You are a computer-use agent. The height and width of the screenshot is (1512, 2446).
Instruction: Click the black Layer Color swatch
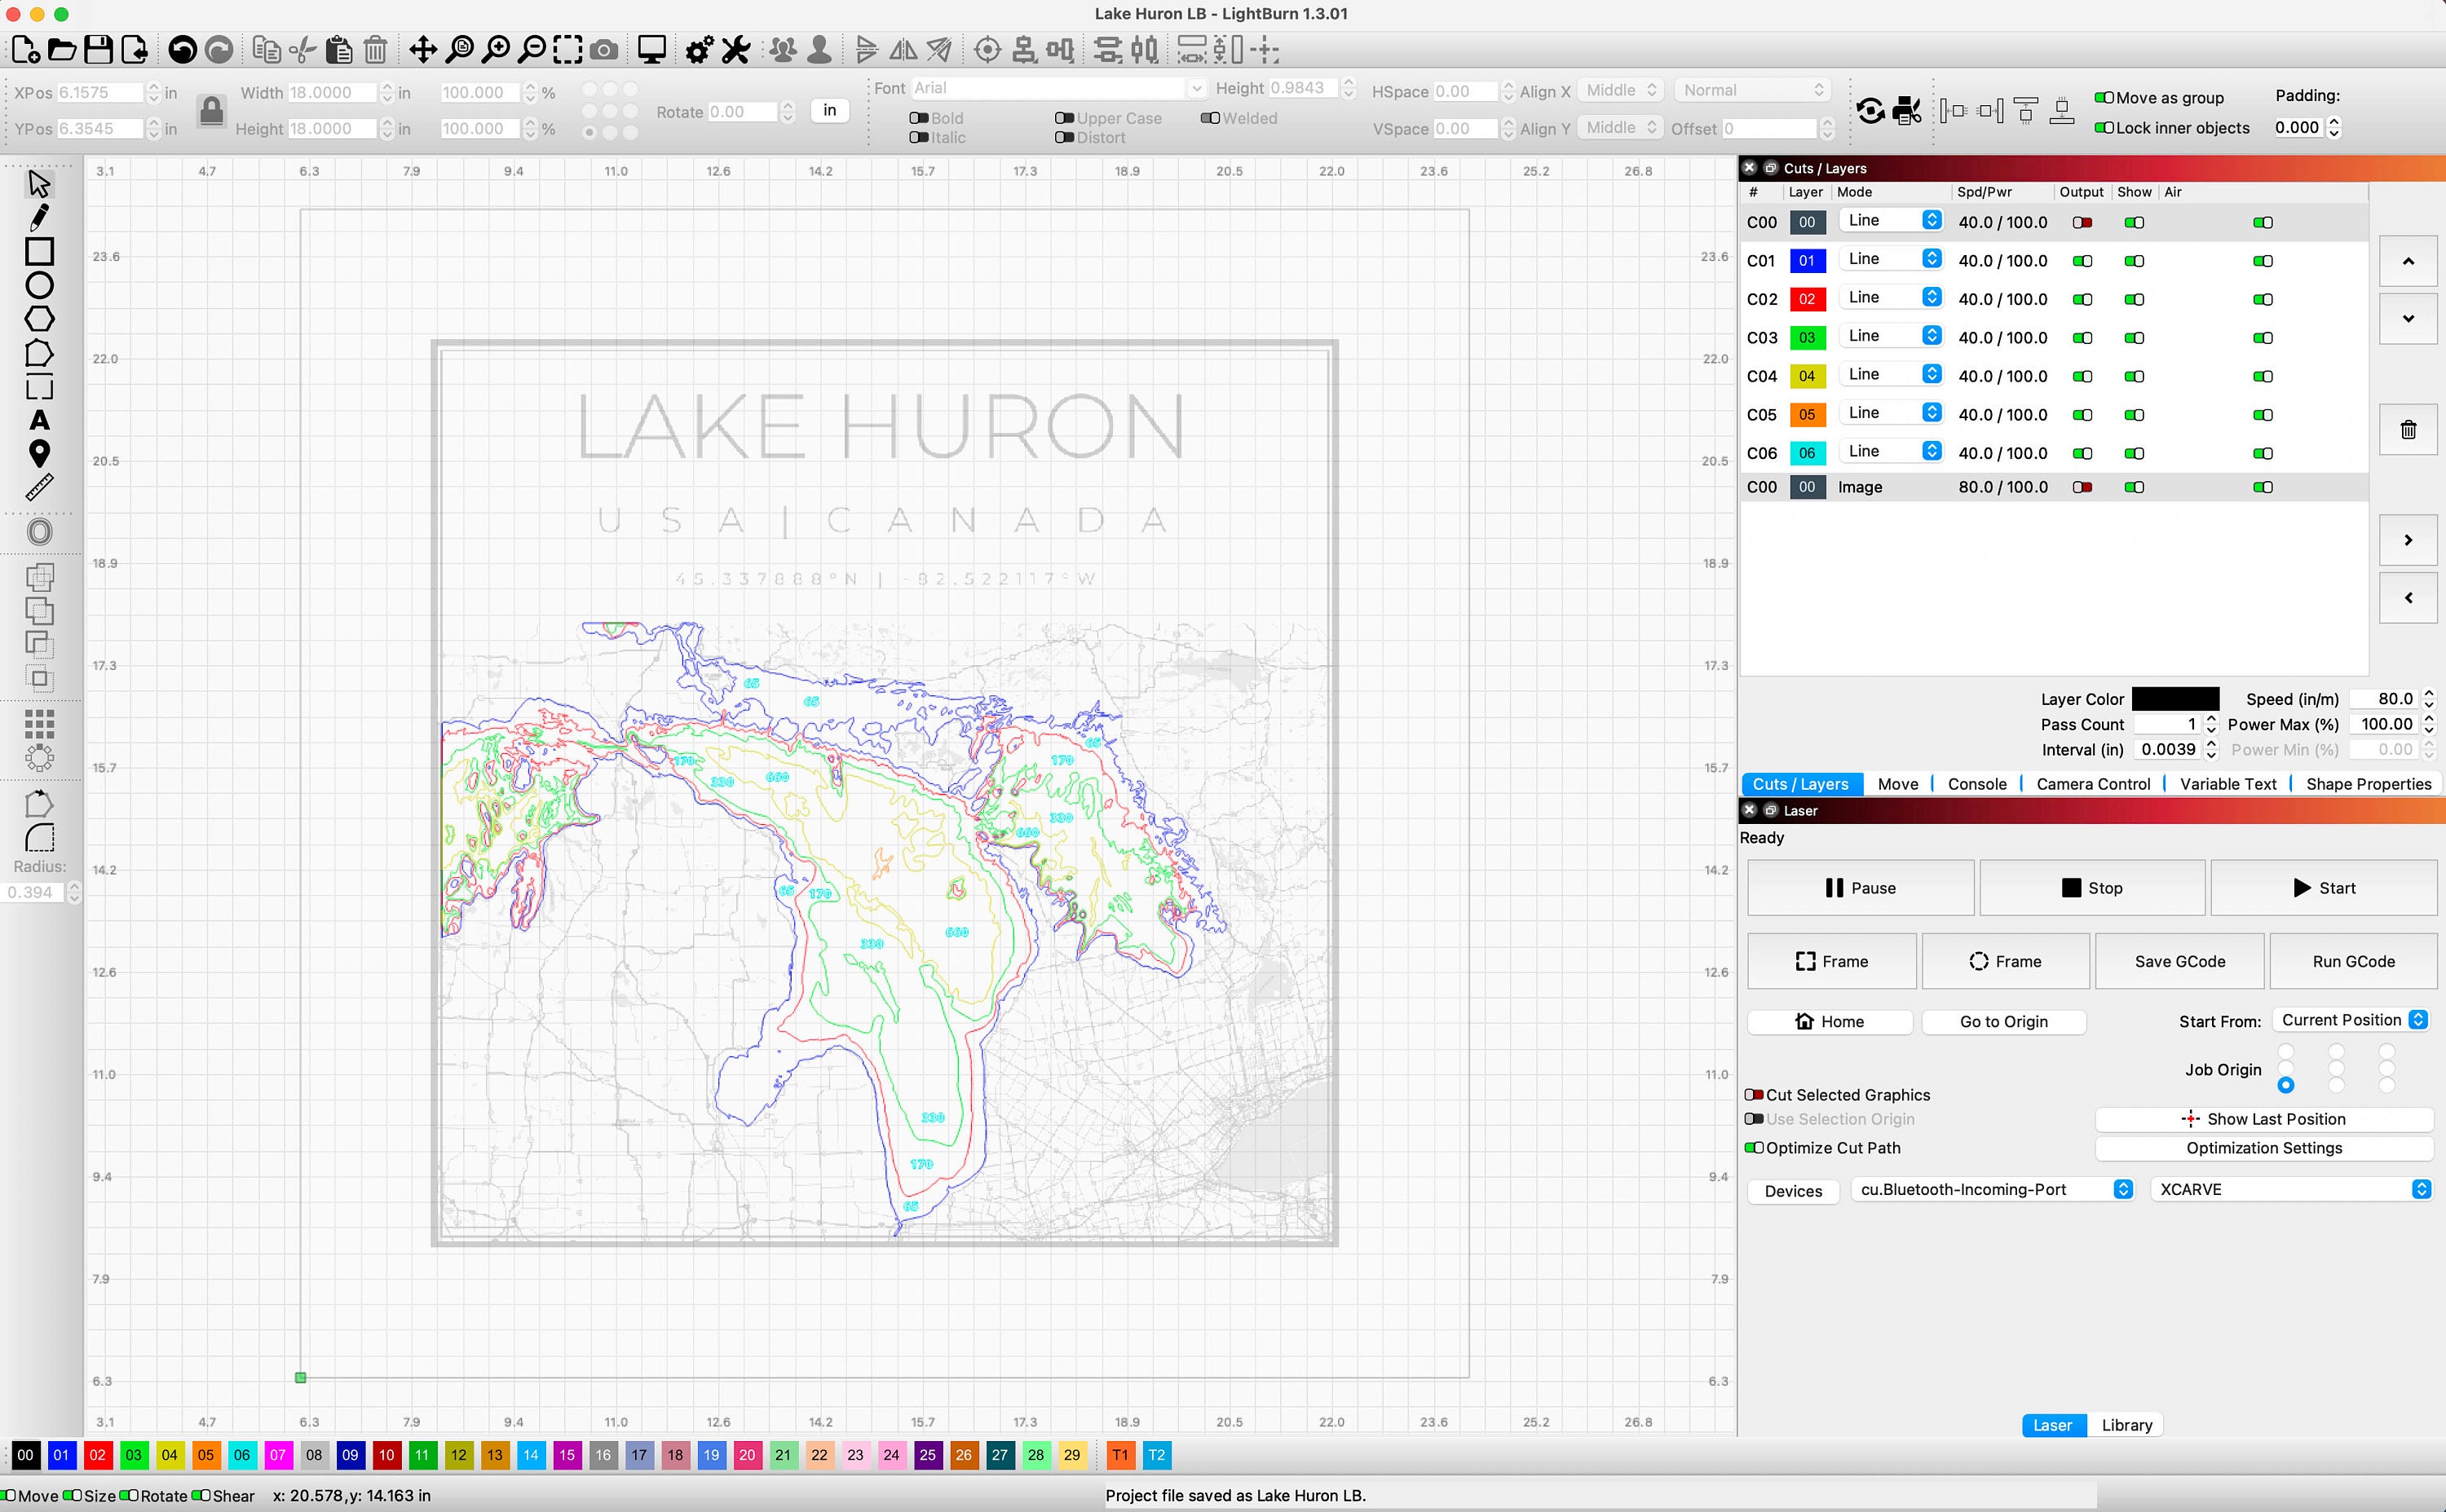click(x=2175, y=699)
